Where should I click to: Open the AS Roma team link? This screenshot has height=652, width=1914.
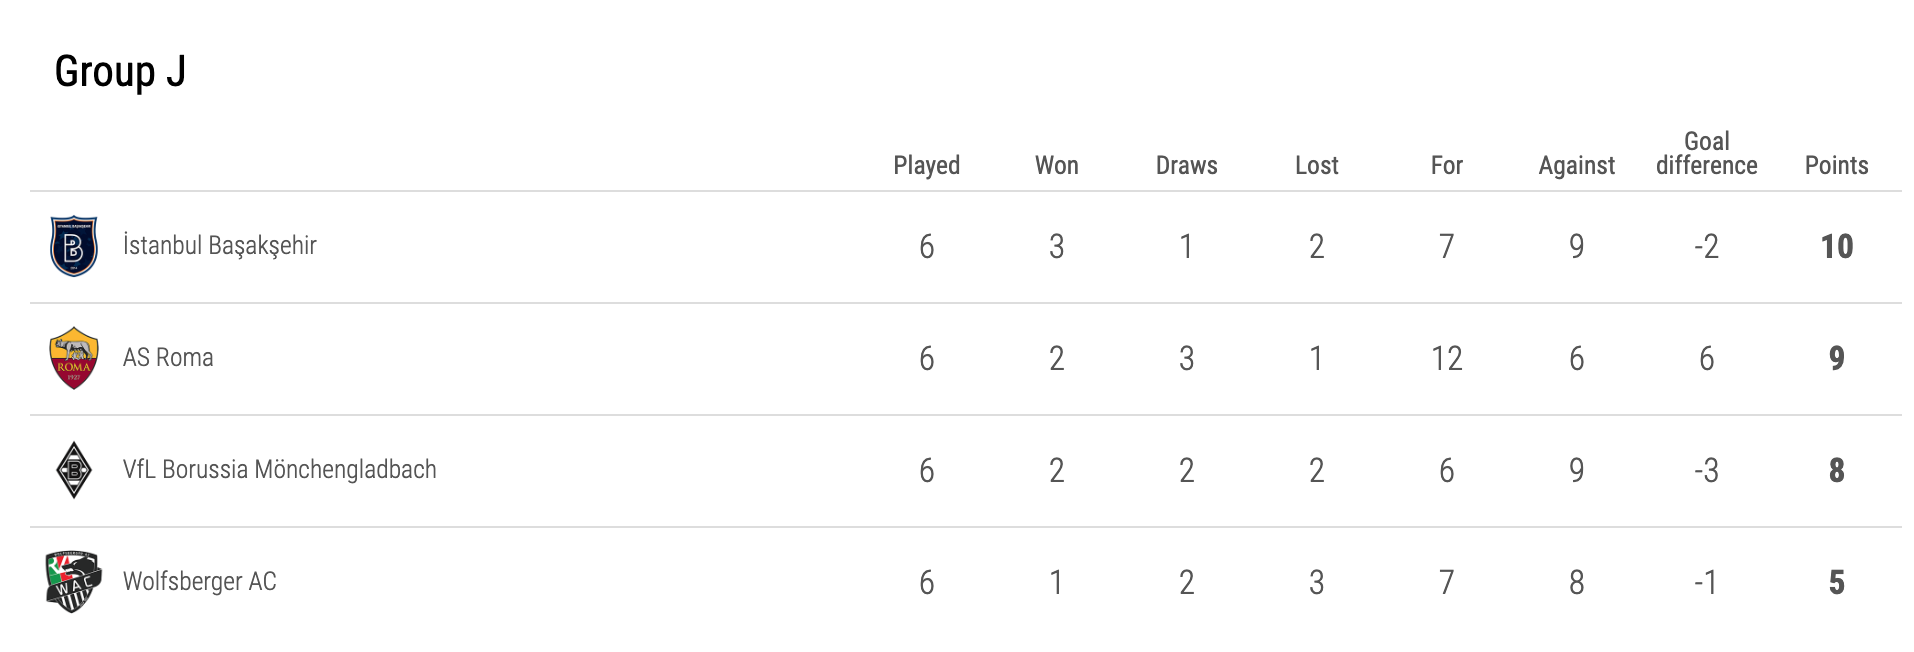pyautogui.click(x=168, y=357)
